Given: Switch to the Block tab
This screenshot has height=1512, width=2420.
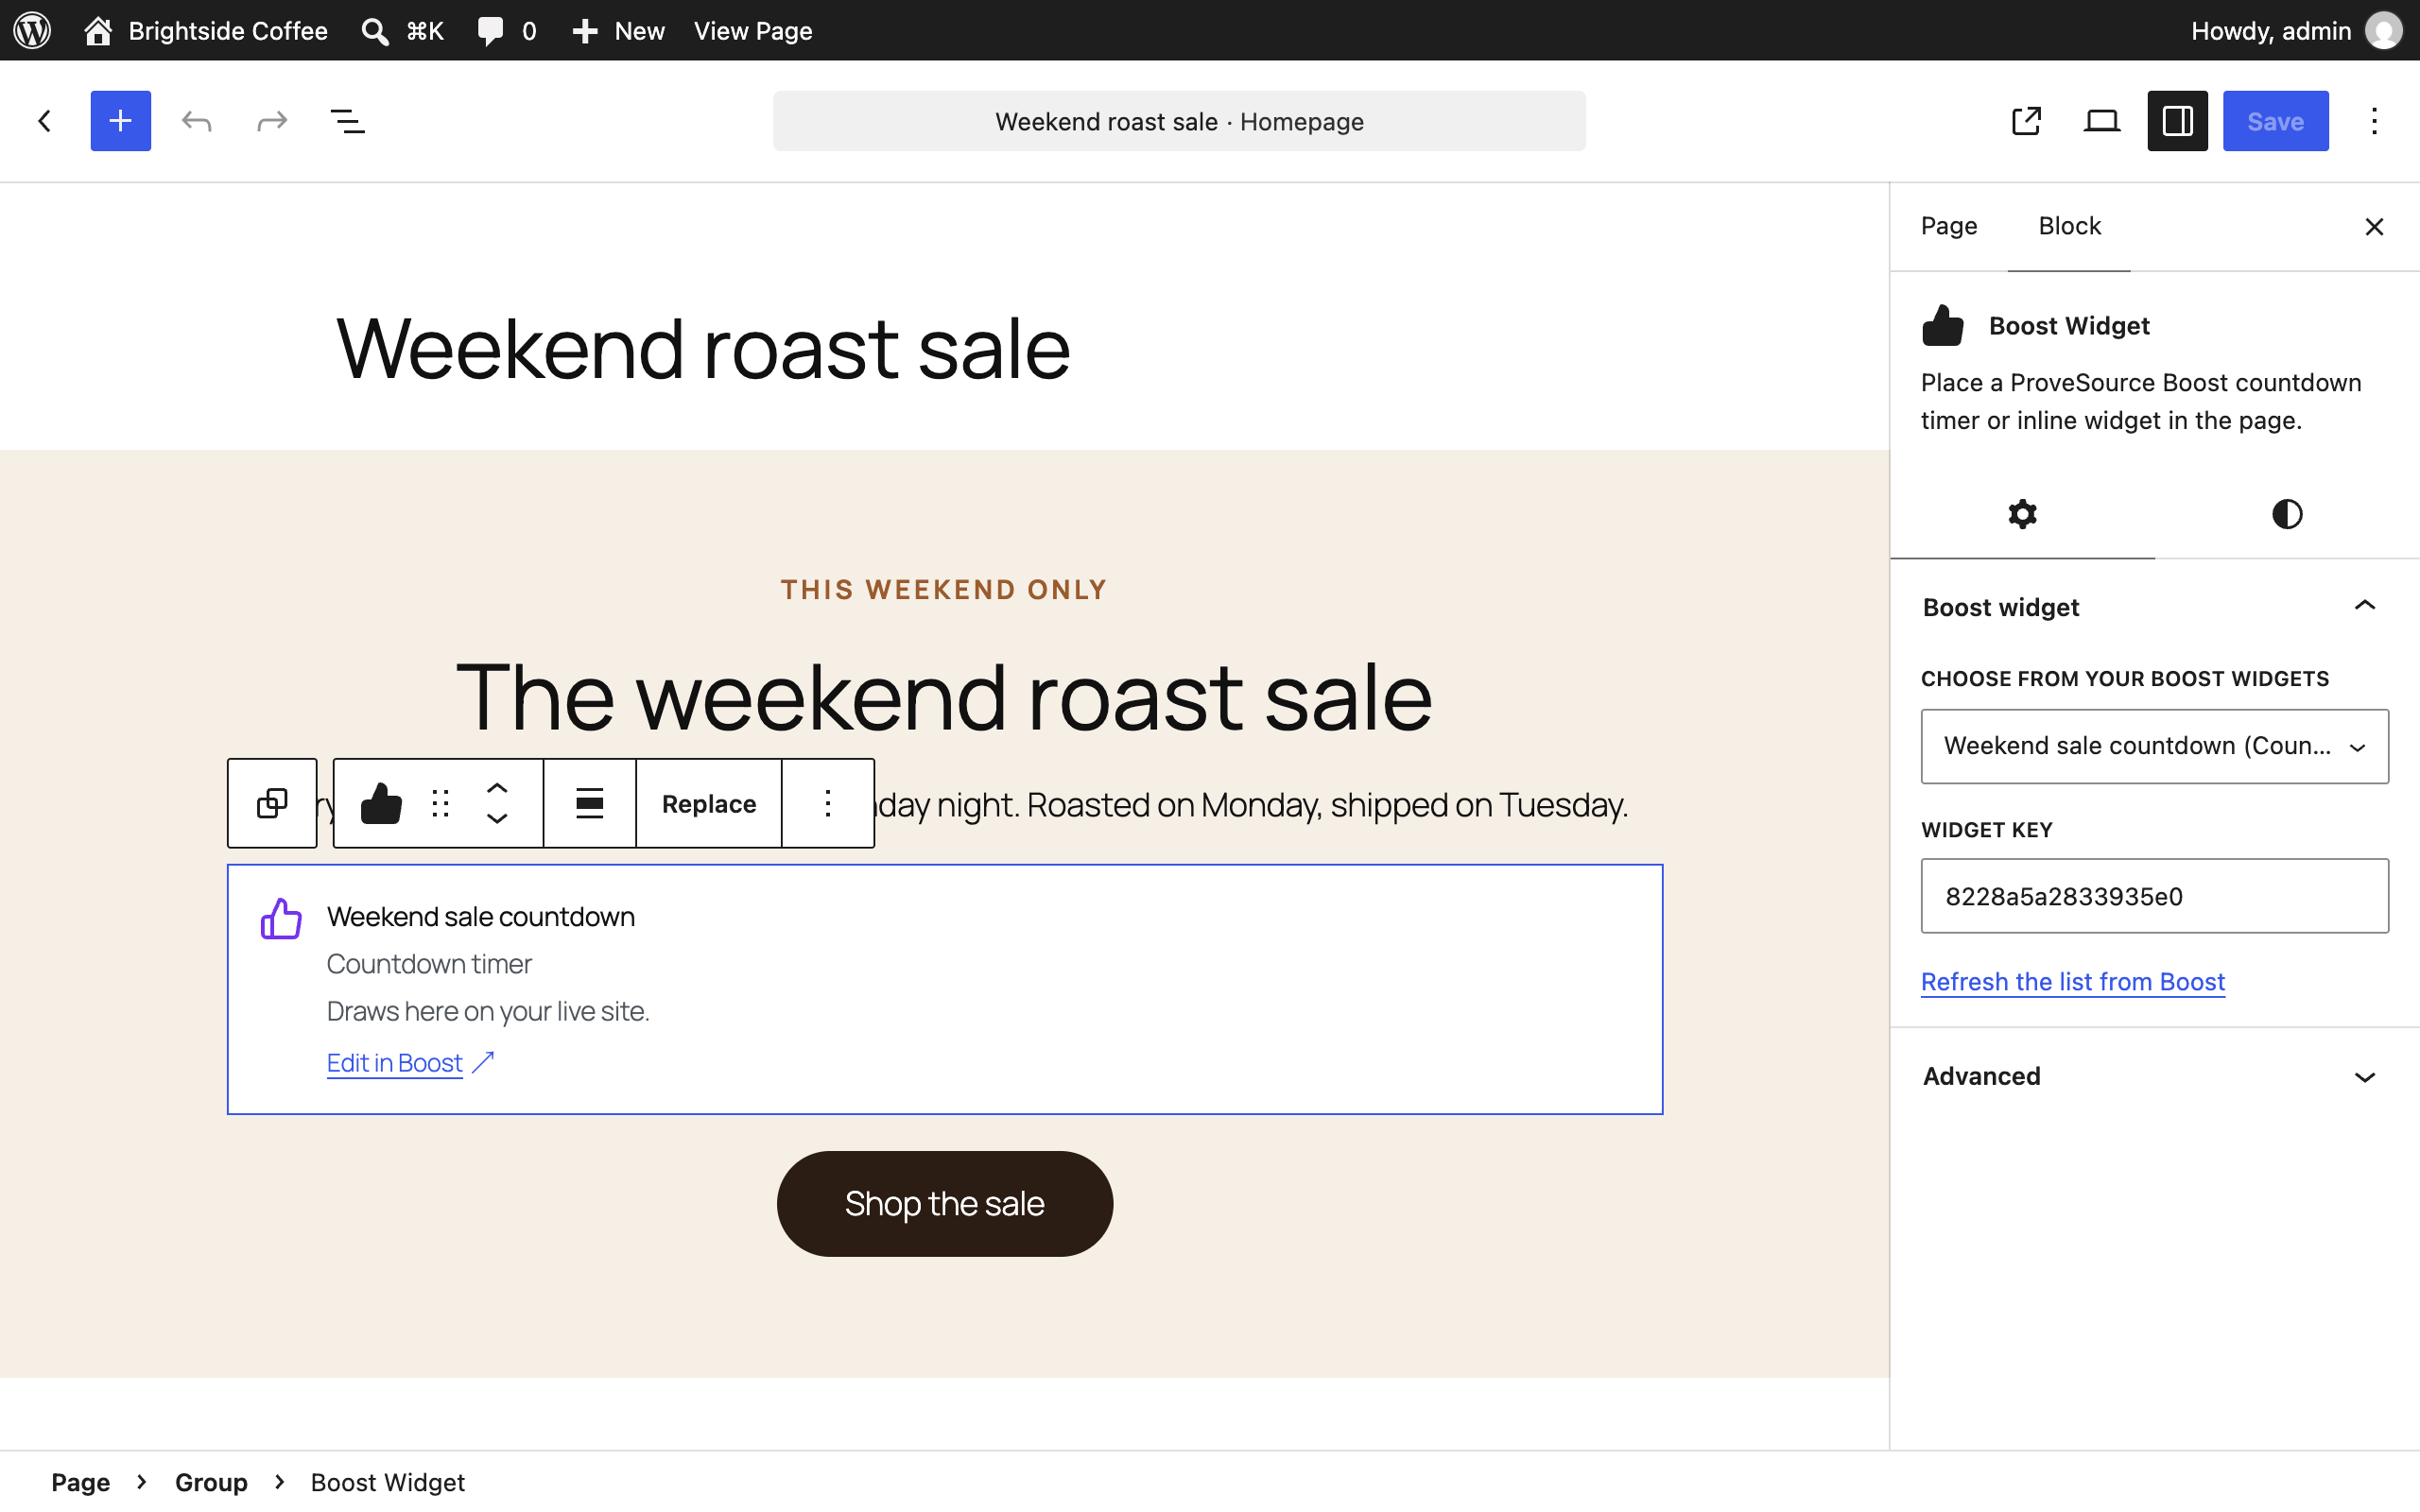Looking at the screenshot, I should coord(2069,226).
